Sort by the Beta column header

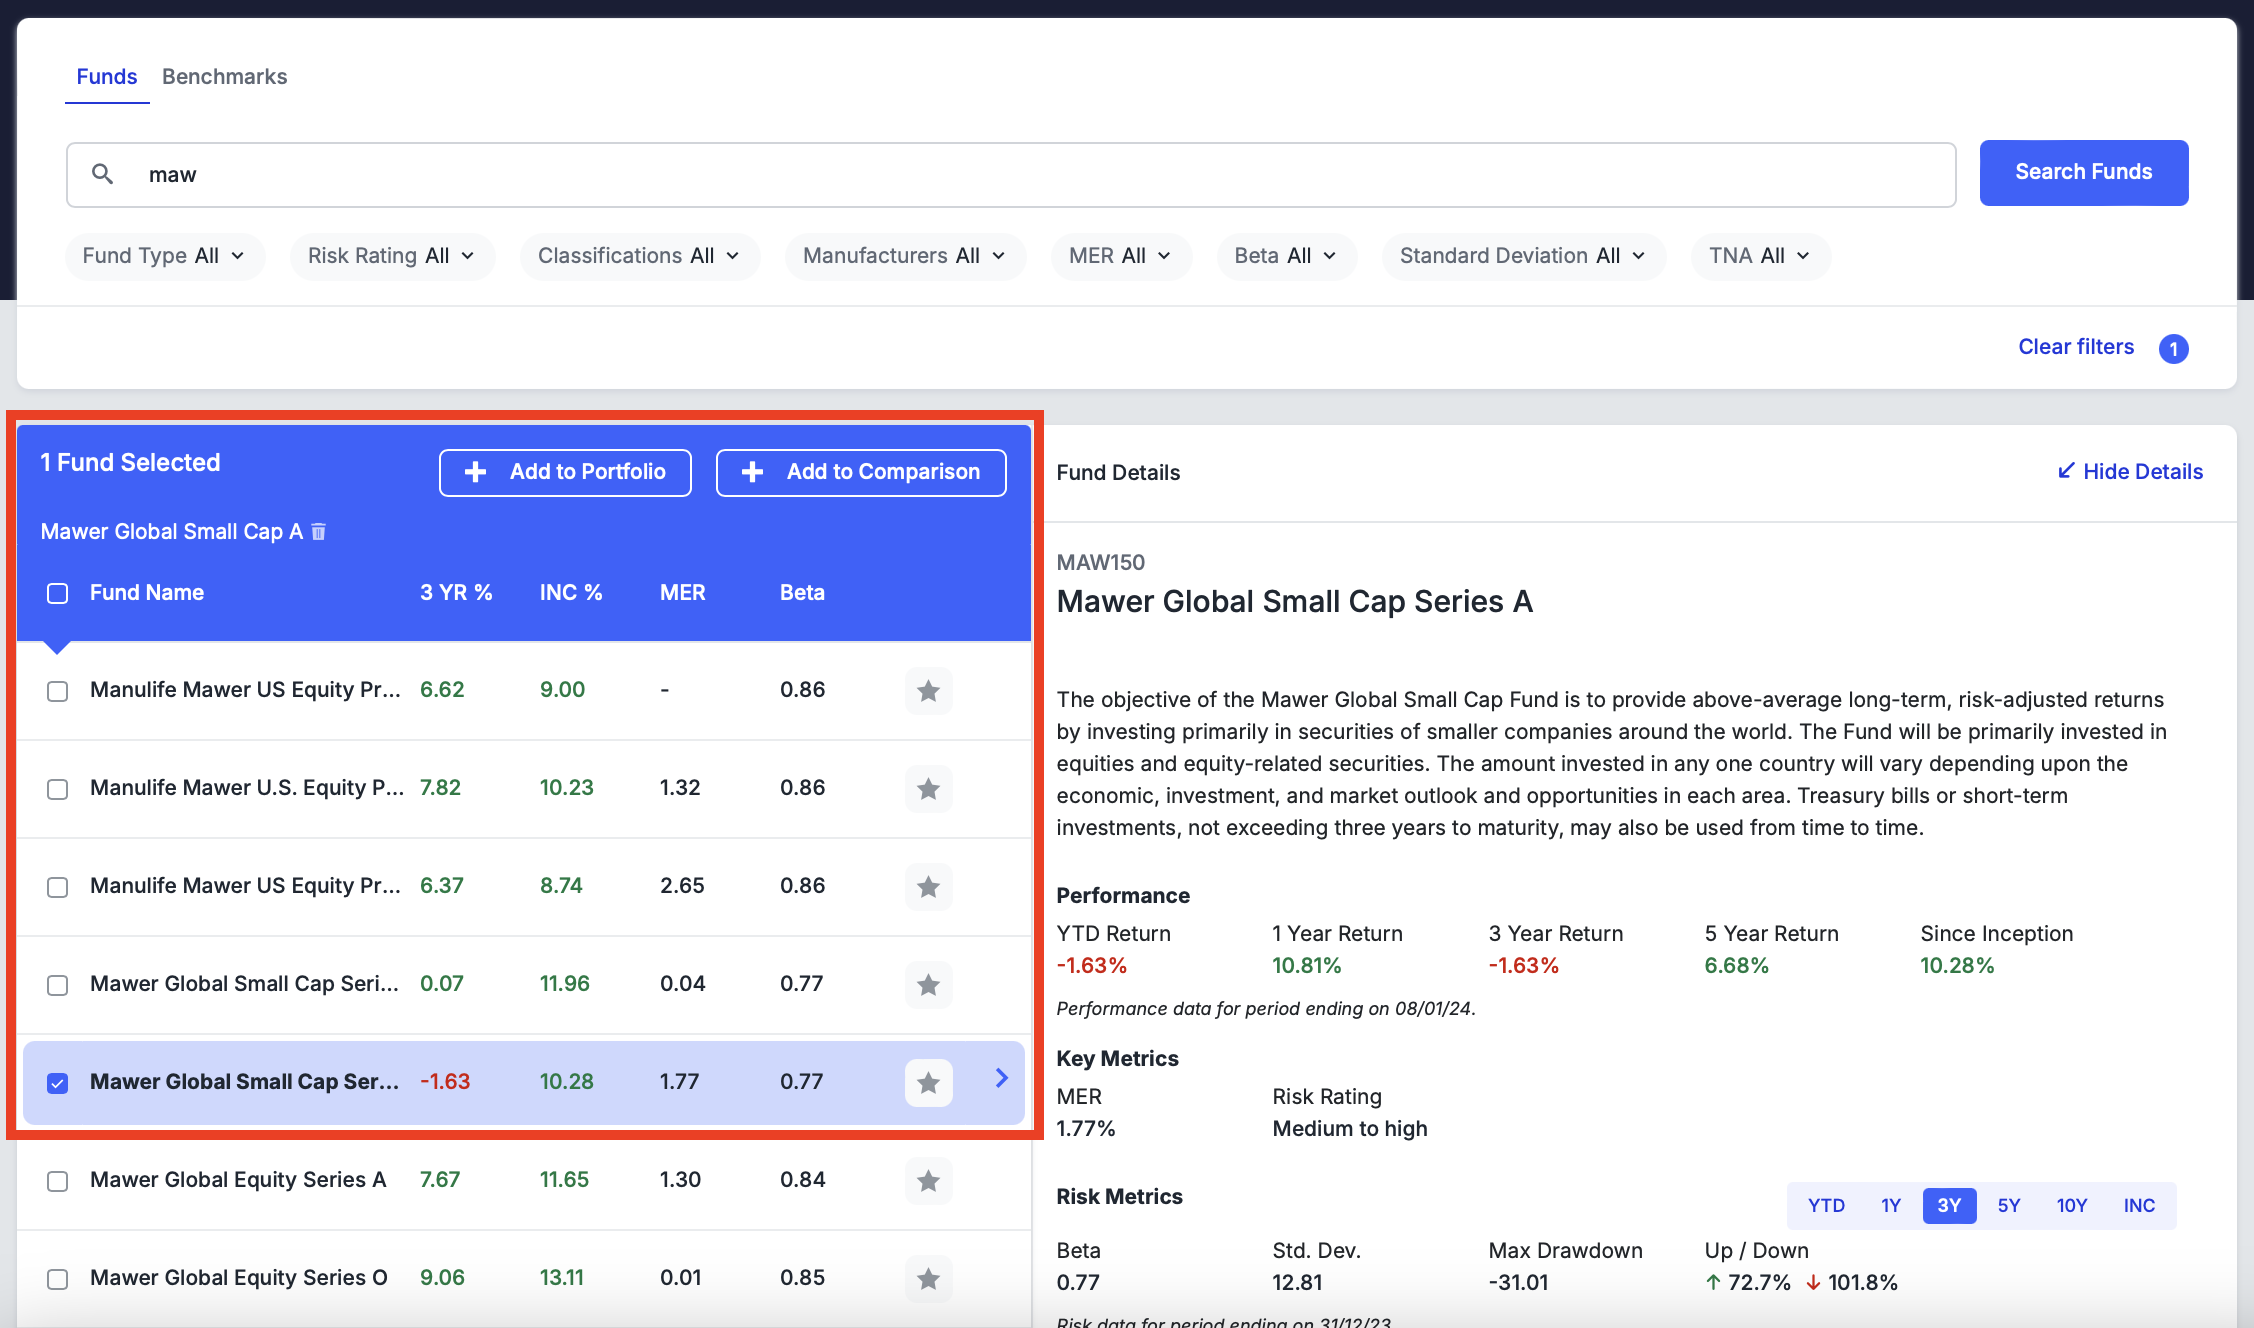[802, 593]
